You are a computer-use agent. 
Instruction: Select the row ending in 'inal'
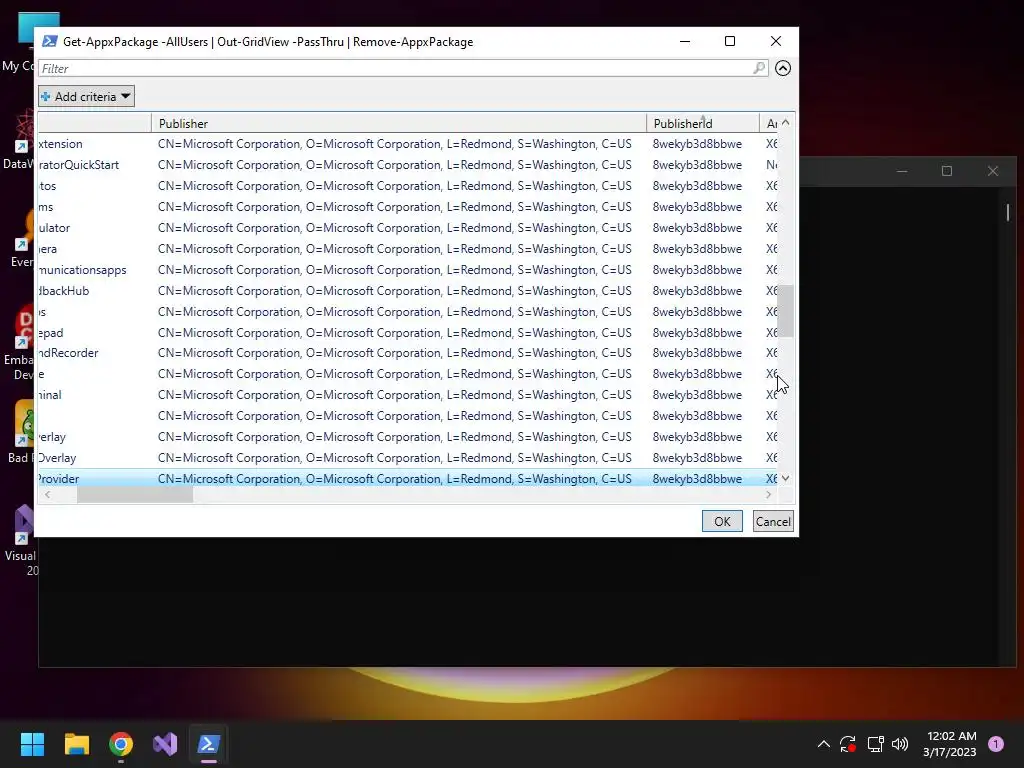[408, 394]
